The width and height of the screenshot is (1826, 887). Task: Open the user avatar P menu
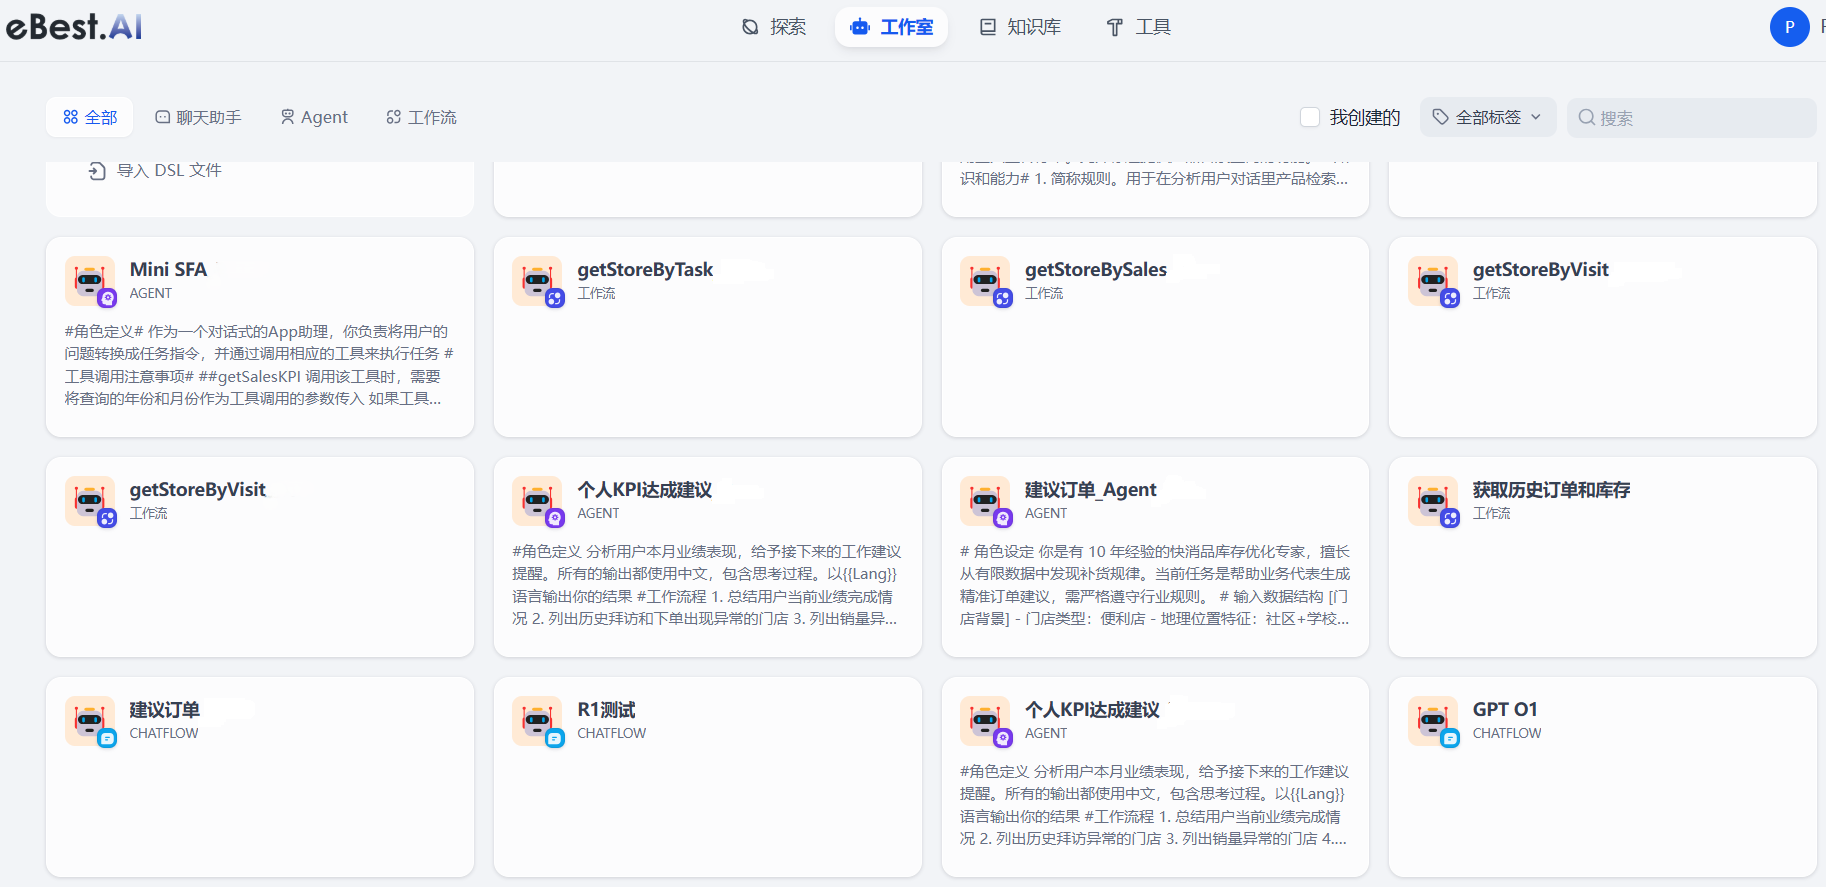point(1789,27)
